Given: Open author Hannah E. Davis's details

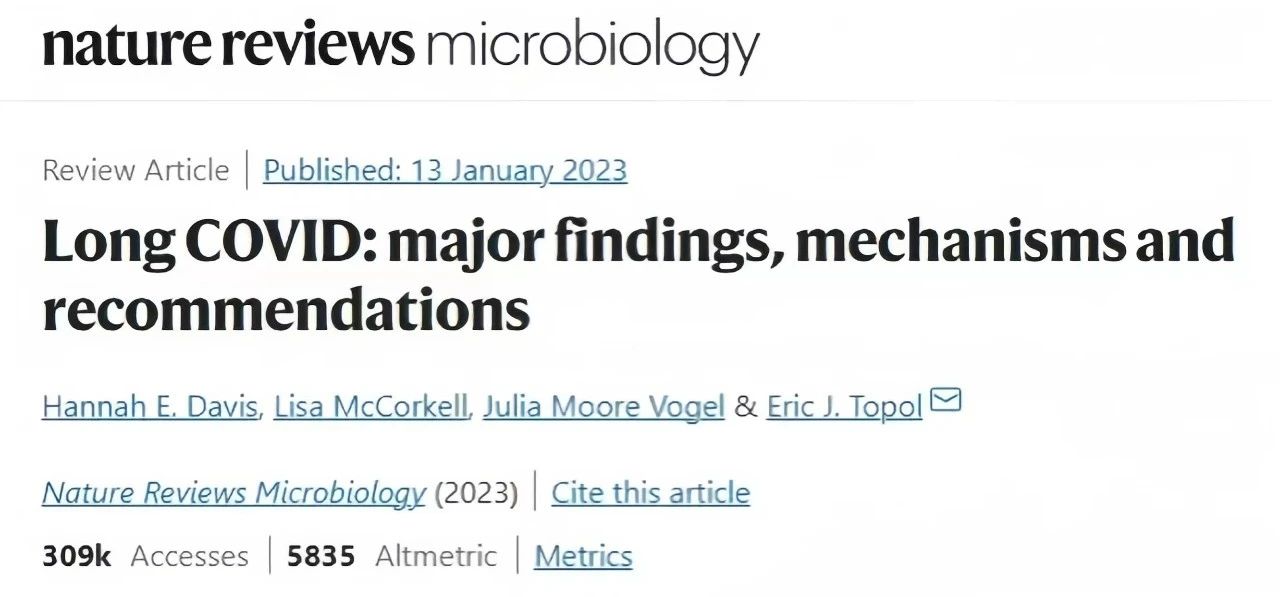Looking at the screenshot, I should coord(150,407).
